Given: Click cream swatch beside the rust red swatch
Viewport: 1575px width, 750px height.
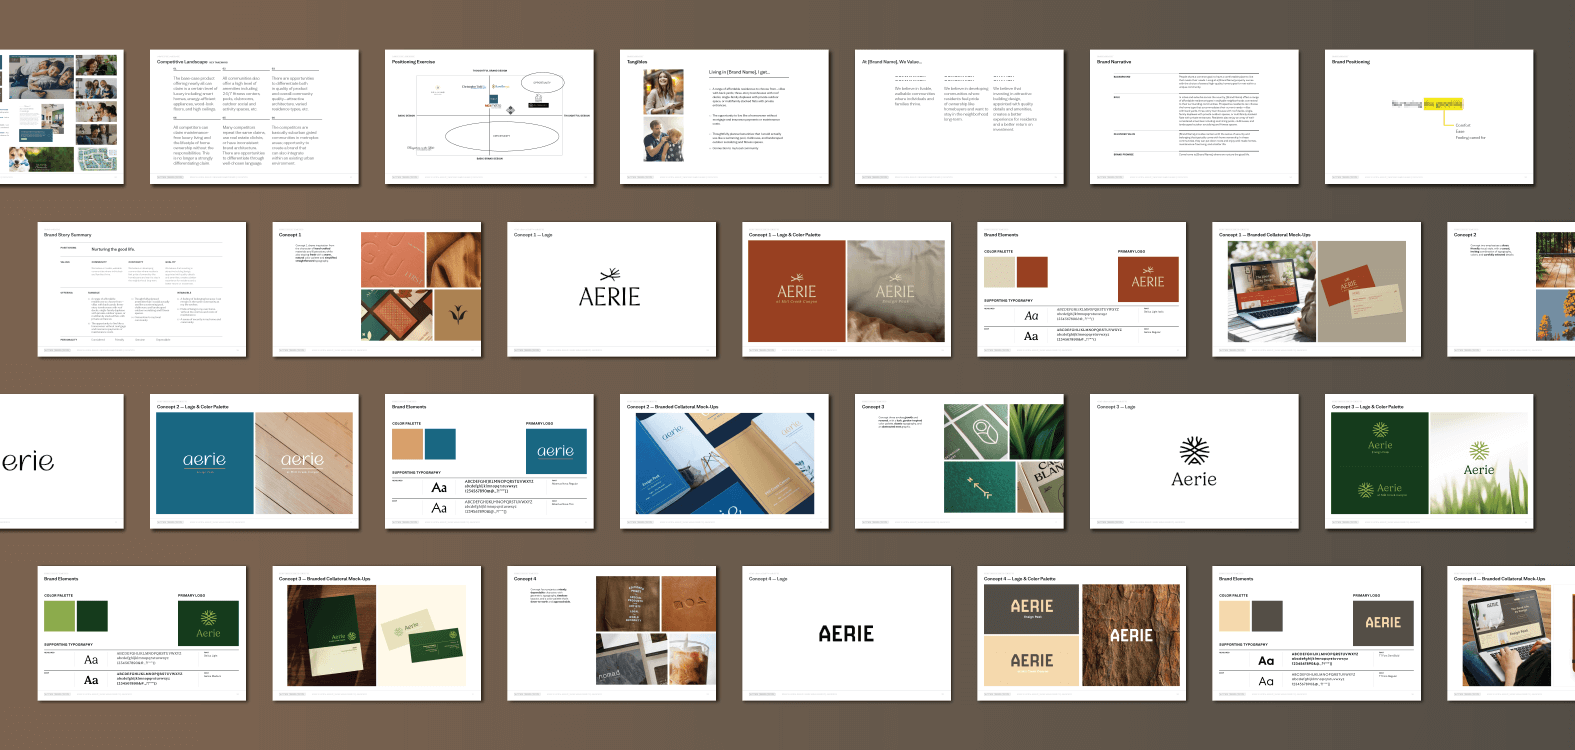Looking at the screenshot, I should point(999,272).
